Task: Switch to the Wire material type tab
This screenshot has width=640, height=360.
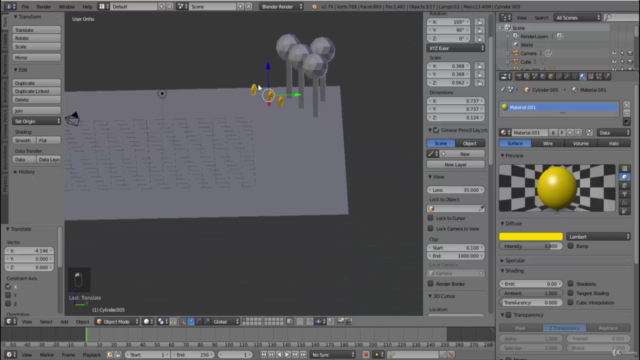Action: [548, 143]
